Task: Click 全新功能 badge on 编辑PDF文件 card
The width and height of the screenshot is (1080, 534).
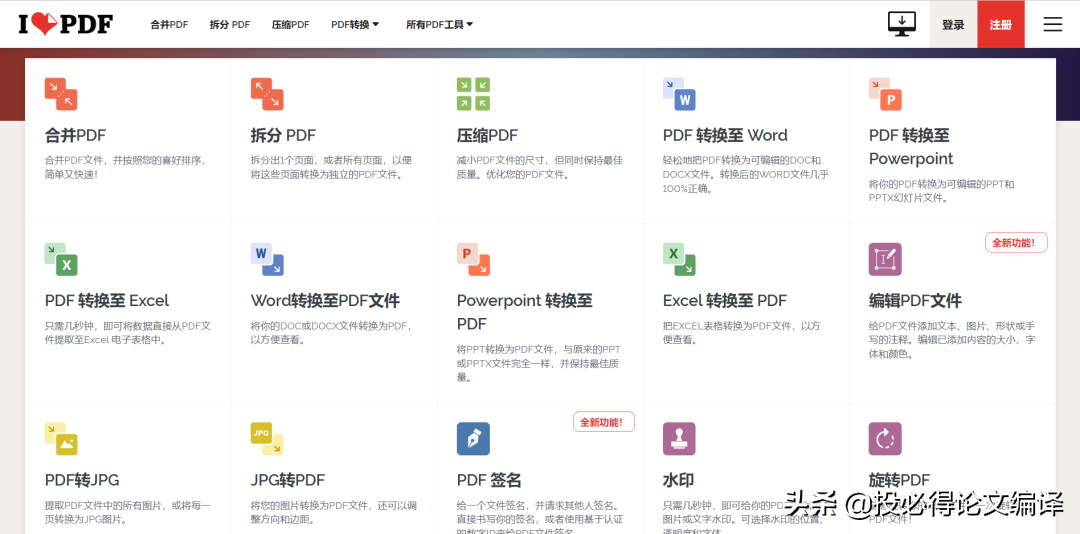Action: pyautogui.click(x=1016, y=243)
